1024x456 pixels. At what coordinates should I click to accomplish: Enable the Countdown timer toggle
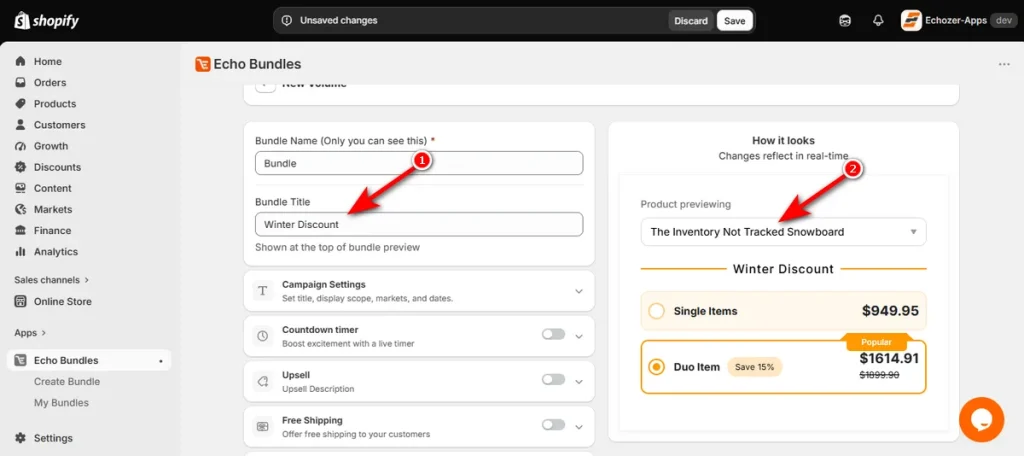(x=553, y=334)
